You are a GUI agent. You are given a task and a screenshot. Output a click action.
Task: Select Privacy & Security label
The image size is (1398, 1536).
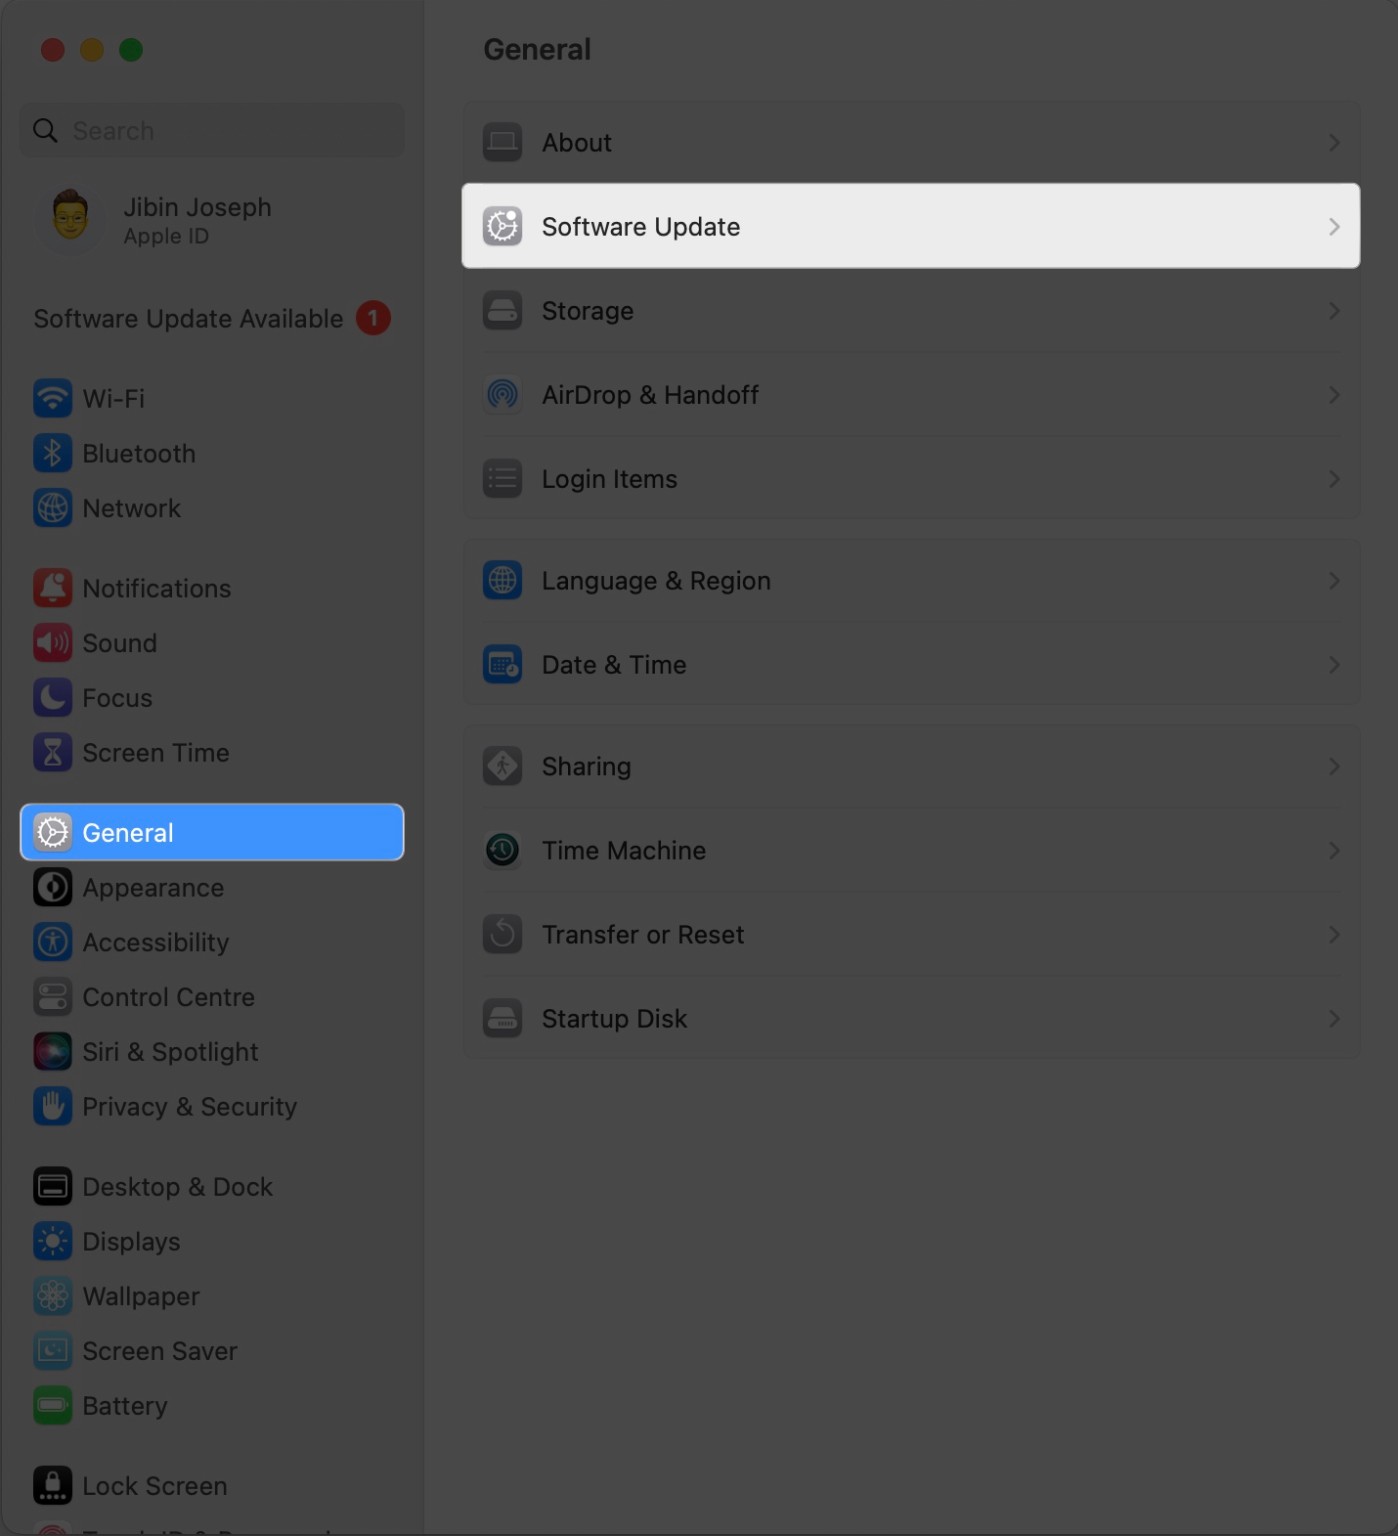190,1107
